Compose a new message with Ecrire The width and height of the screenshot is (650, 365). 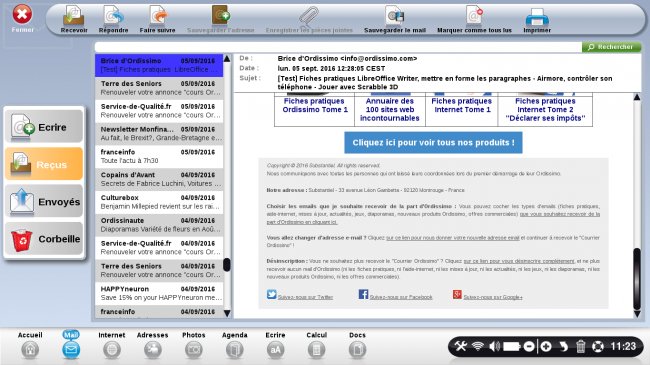tap(44, 127)
